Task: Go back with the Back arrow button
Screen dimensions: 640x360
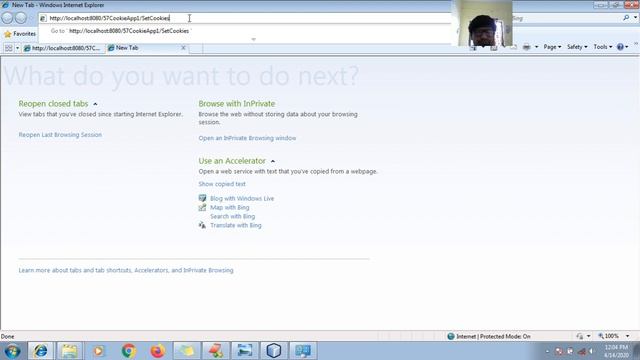Action: (7, 18)
